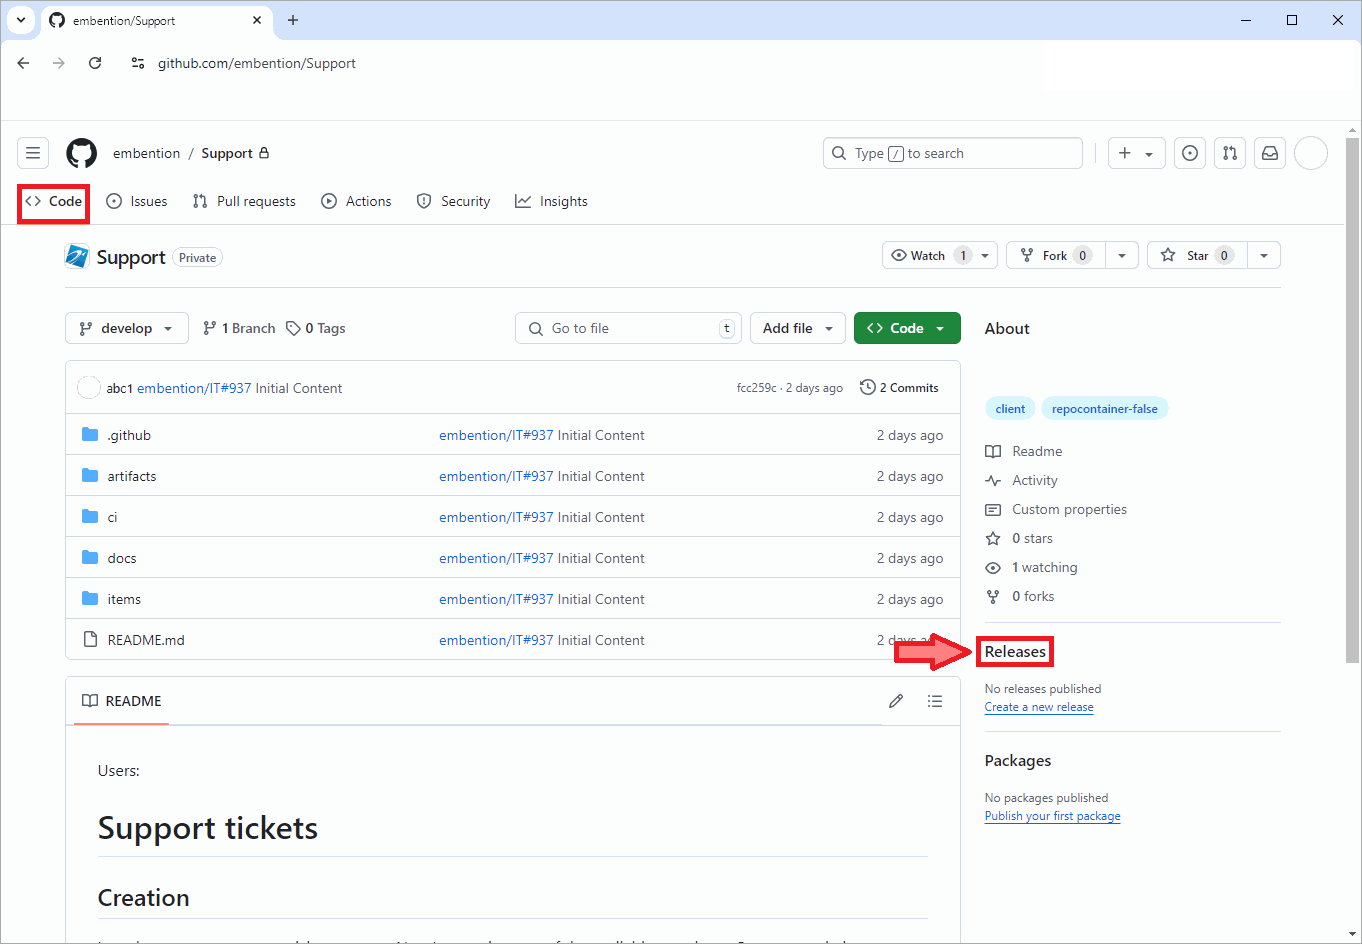The image size is (1362, 944).
Task: Open the hamburger navigation menu
Action: tap(33, 153)
